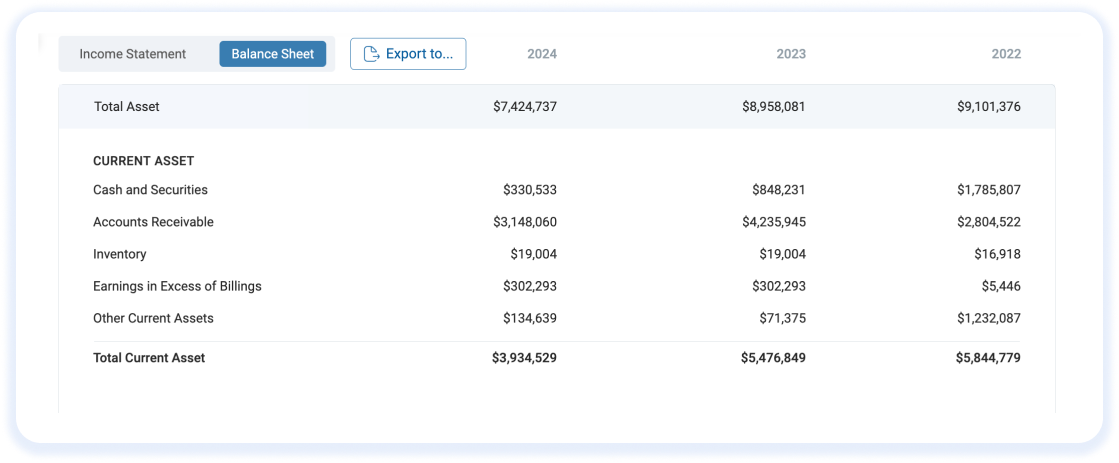Select the Accounts Receivable row label
The image size is (1119, 463).
(x=153, y=222)
